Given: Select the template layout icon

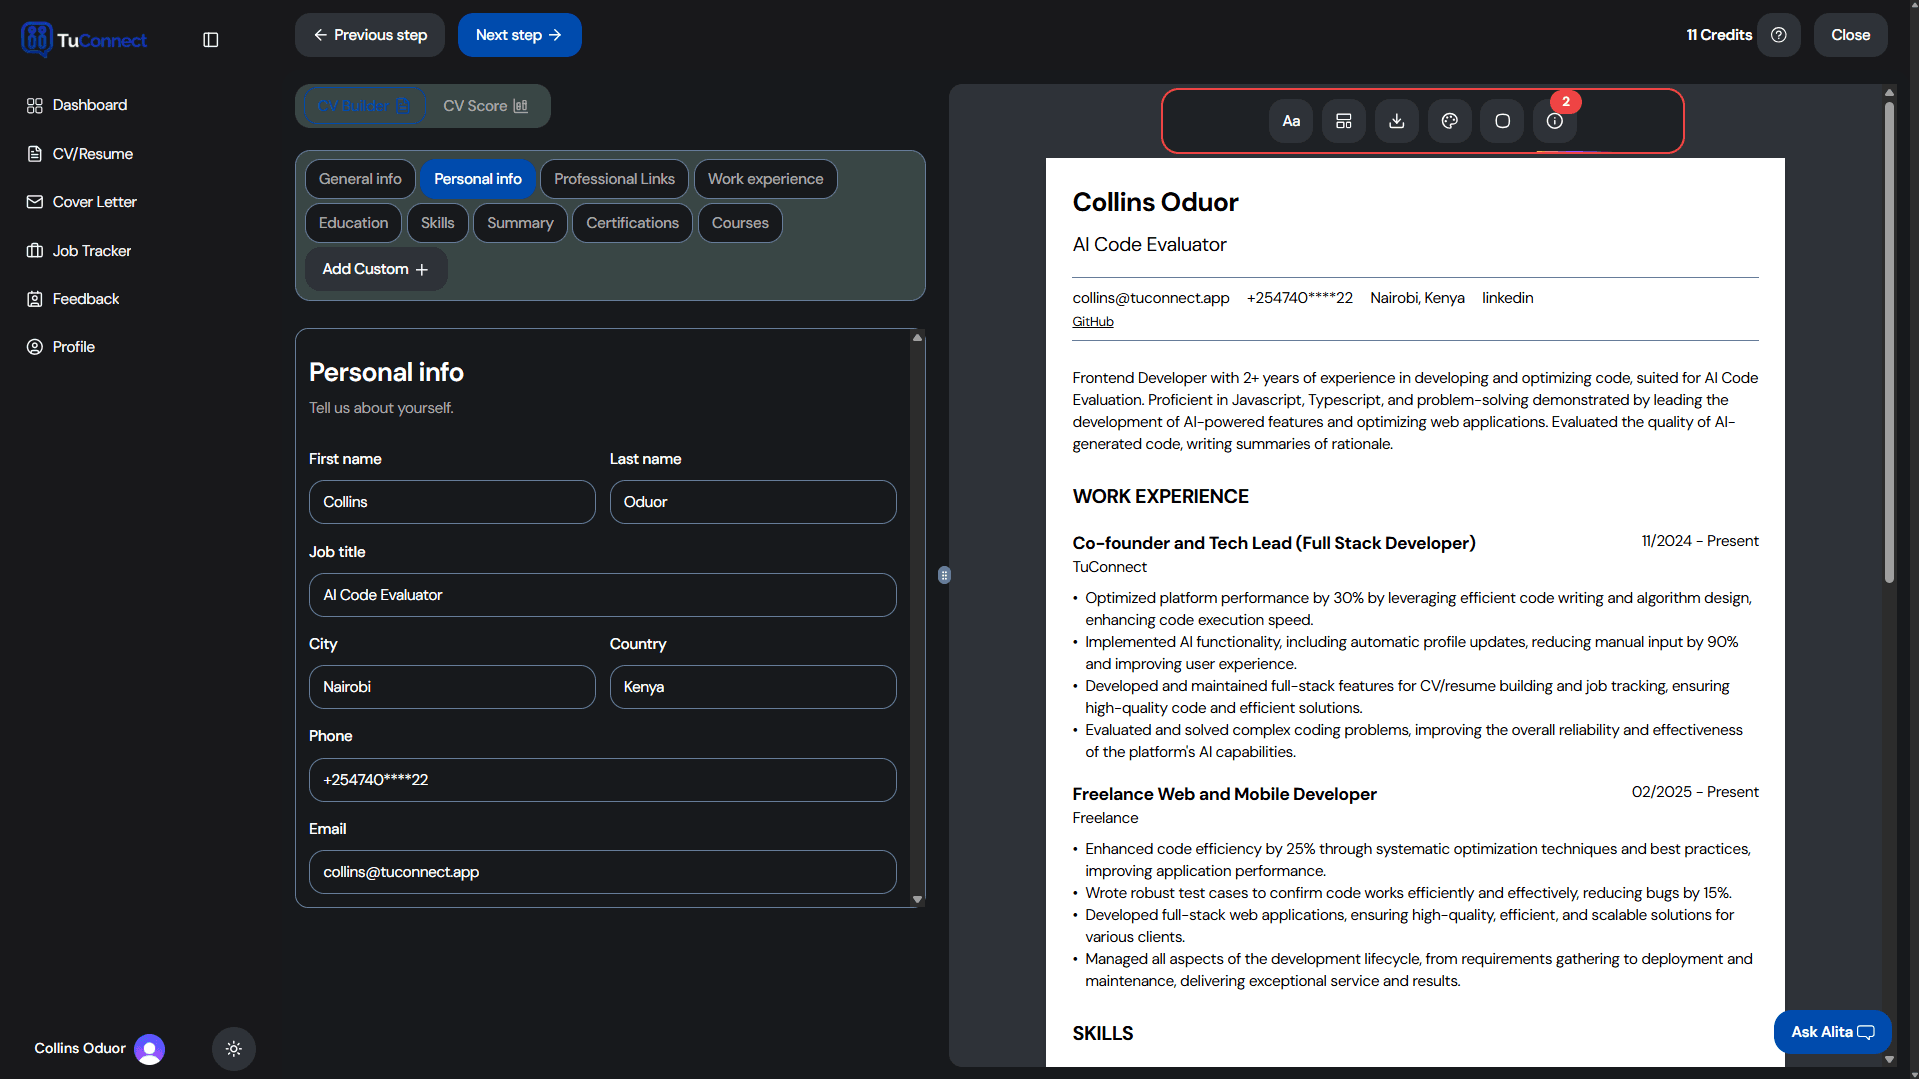Looking at the screenshot, I should pos(1343,120).
